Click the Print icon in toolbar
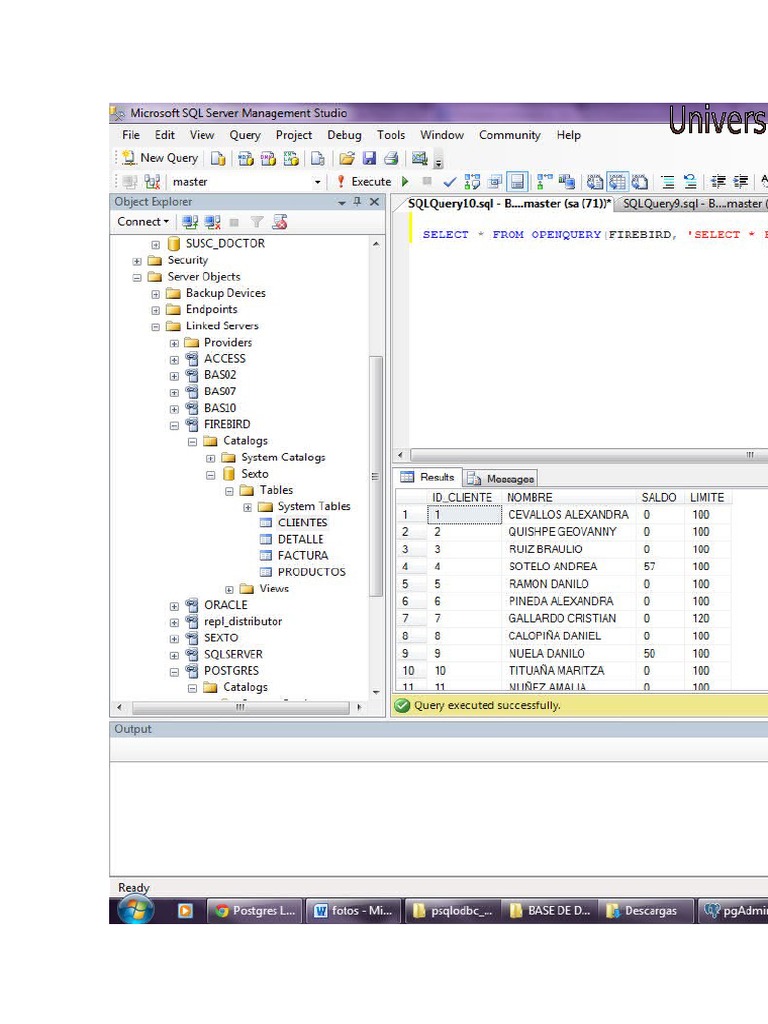This screenshot has height=1024, width=768. click(391, 158)
